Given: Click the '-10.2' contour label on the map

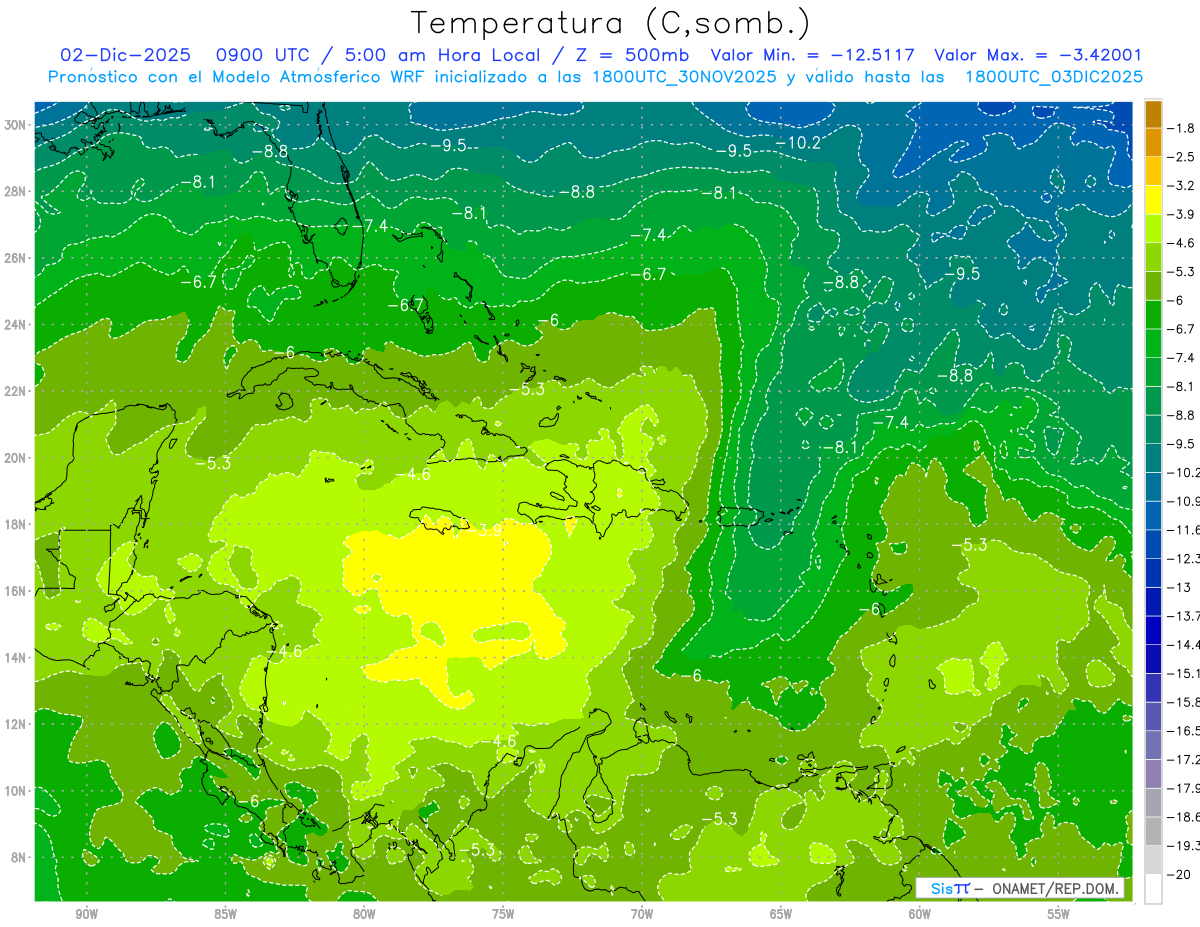Looking at the screenshot, I should pyautogui.click(x=799, y=142).
